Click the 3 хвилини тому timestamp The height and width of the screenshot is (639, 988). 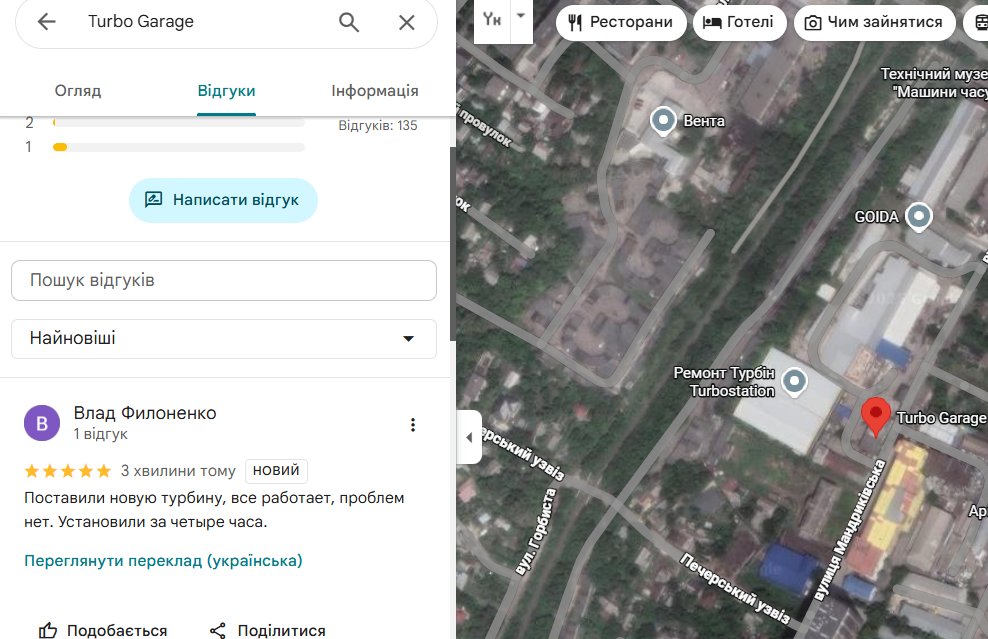178,471
